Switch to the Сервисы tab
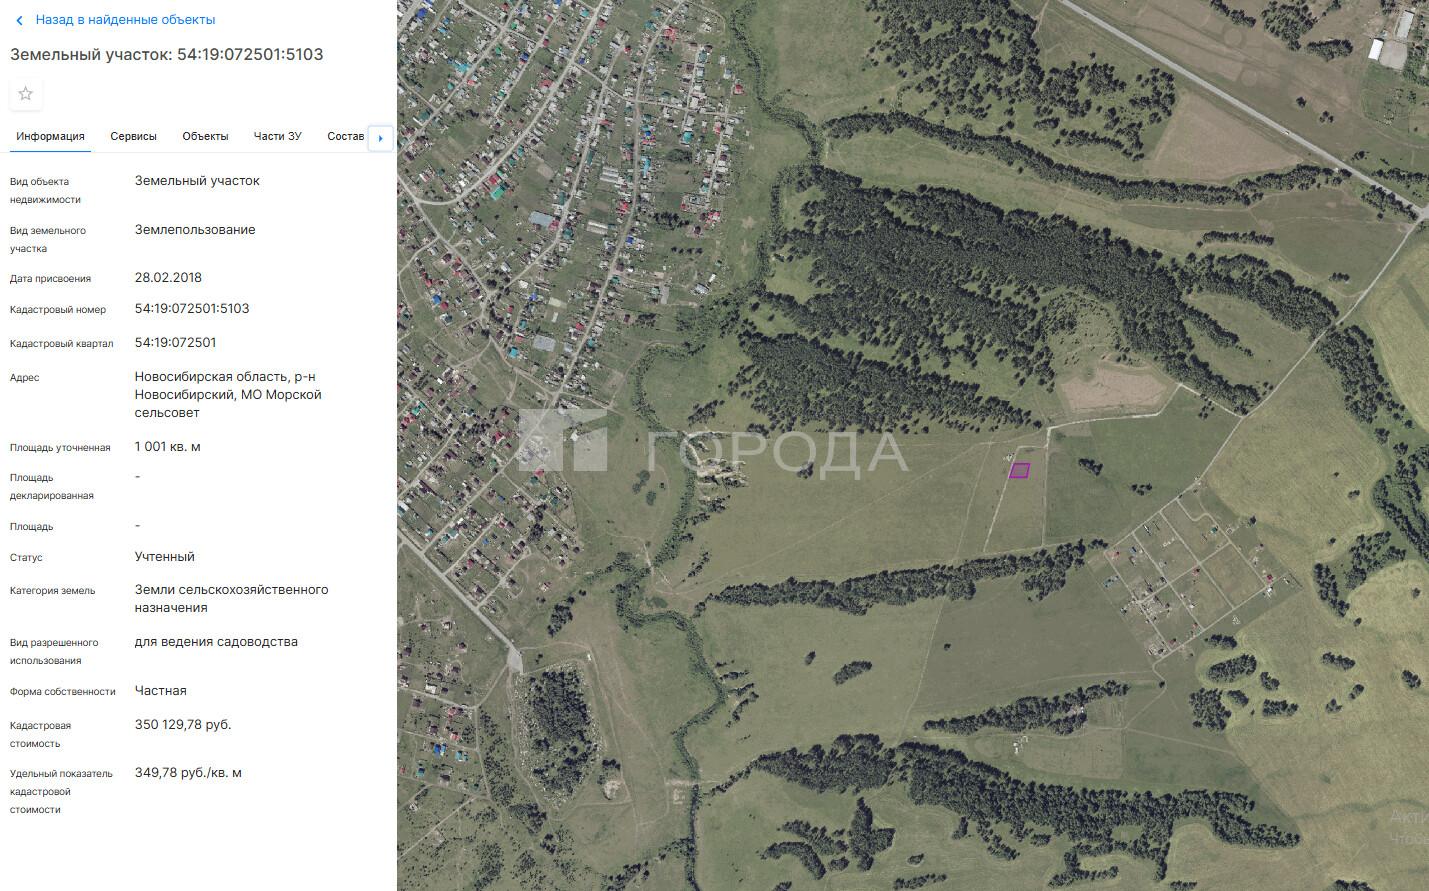The width and height of the screenshot is (1429, 891). [133, 136]
